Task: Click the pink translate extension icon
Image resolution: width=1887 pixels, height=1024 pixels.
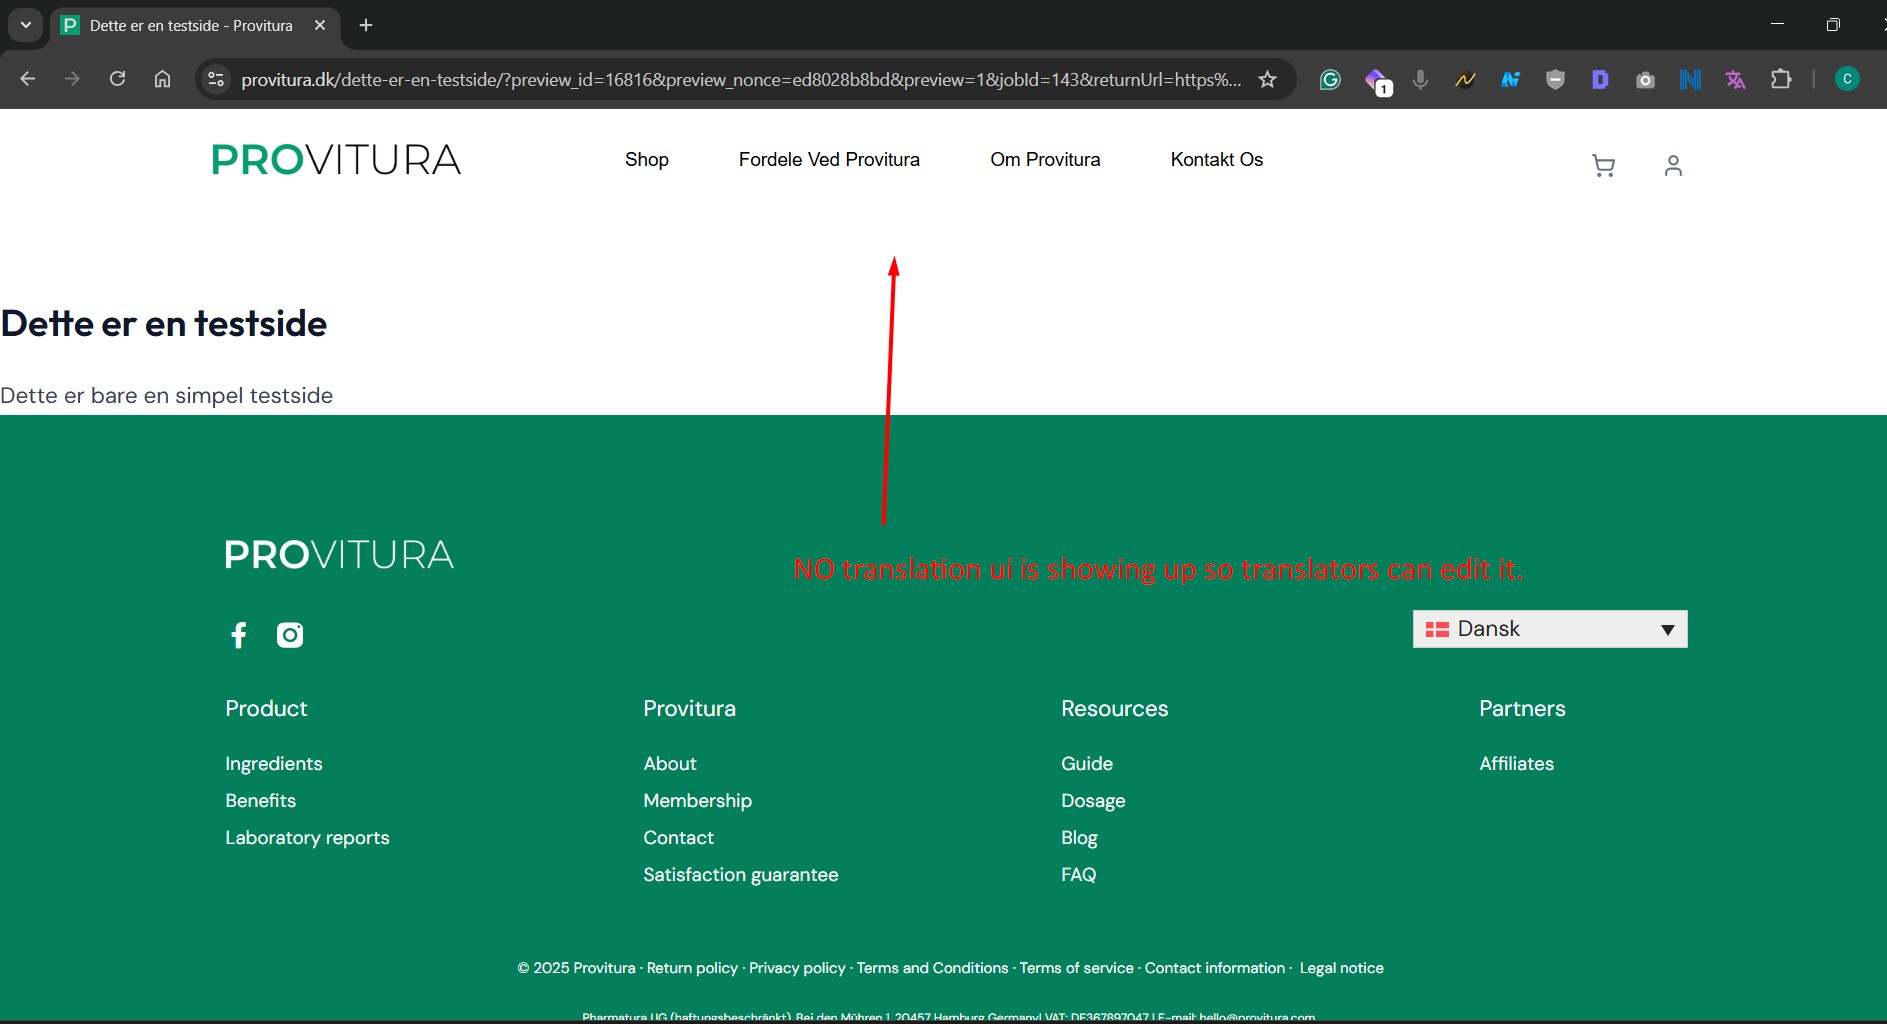Action: click(x=1735, y=80)
